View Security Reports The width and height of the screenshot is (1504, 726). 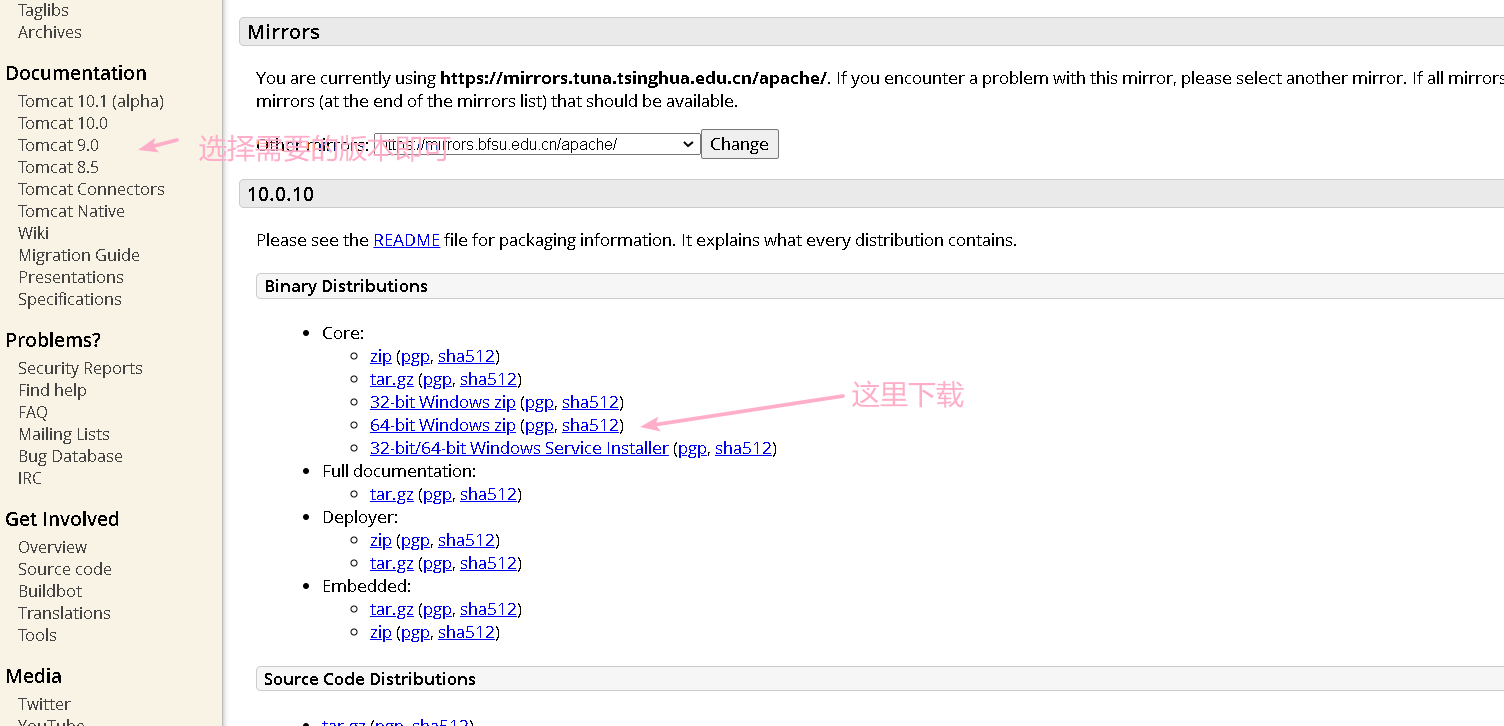point(80,368)
